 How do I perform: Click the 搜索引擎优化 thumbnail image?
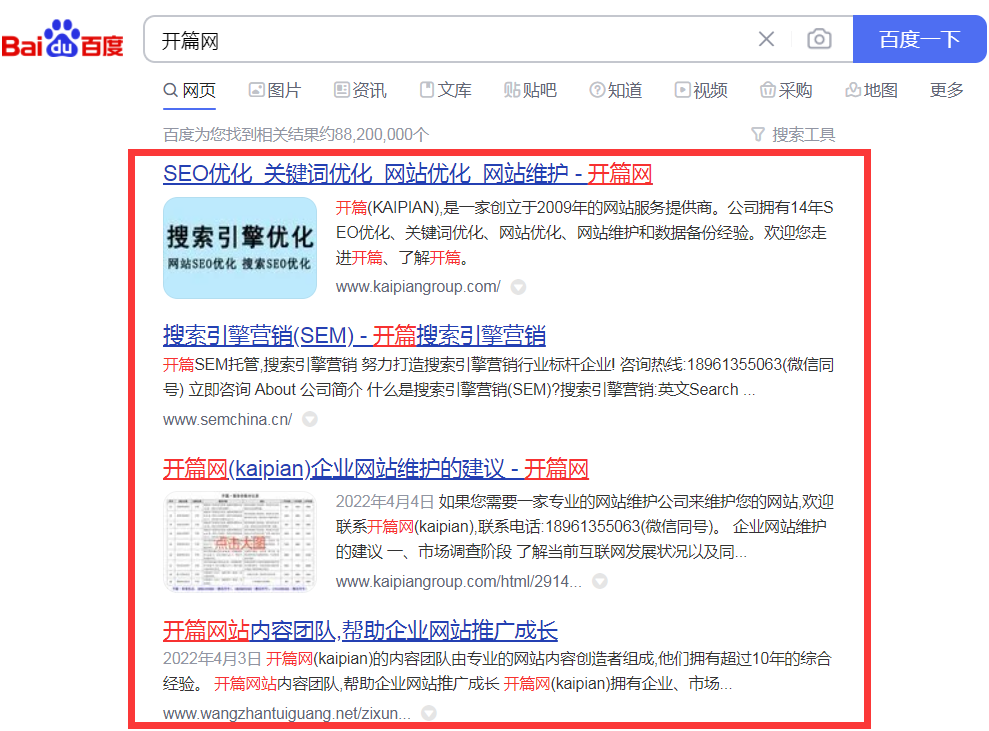[240, 248]
